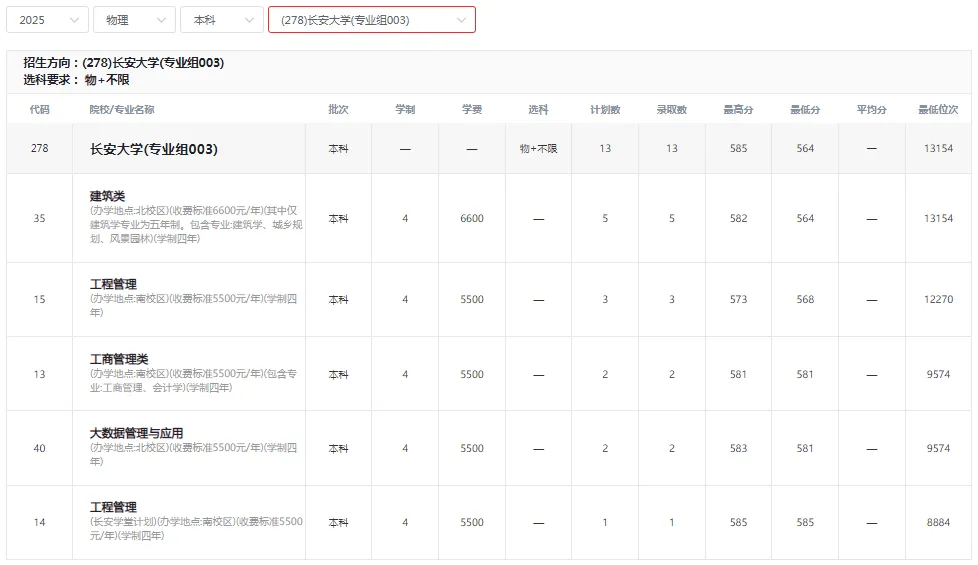Click rank 12270 in code 15 row
This screenshot has height=565, width=978.
938,299
